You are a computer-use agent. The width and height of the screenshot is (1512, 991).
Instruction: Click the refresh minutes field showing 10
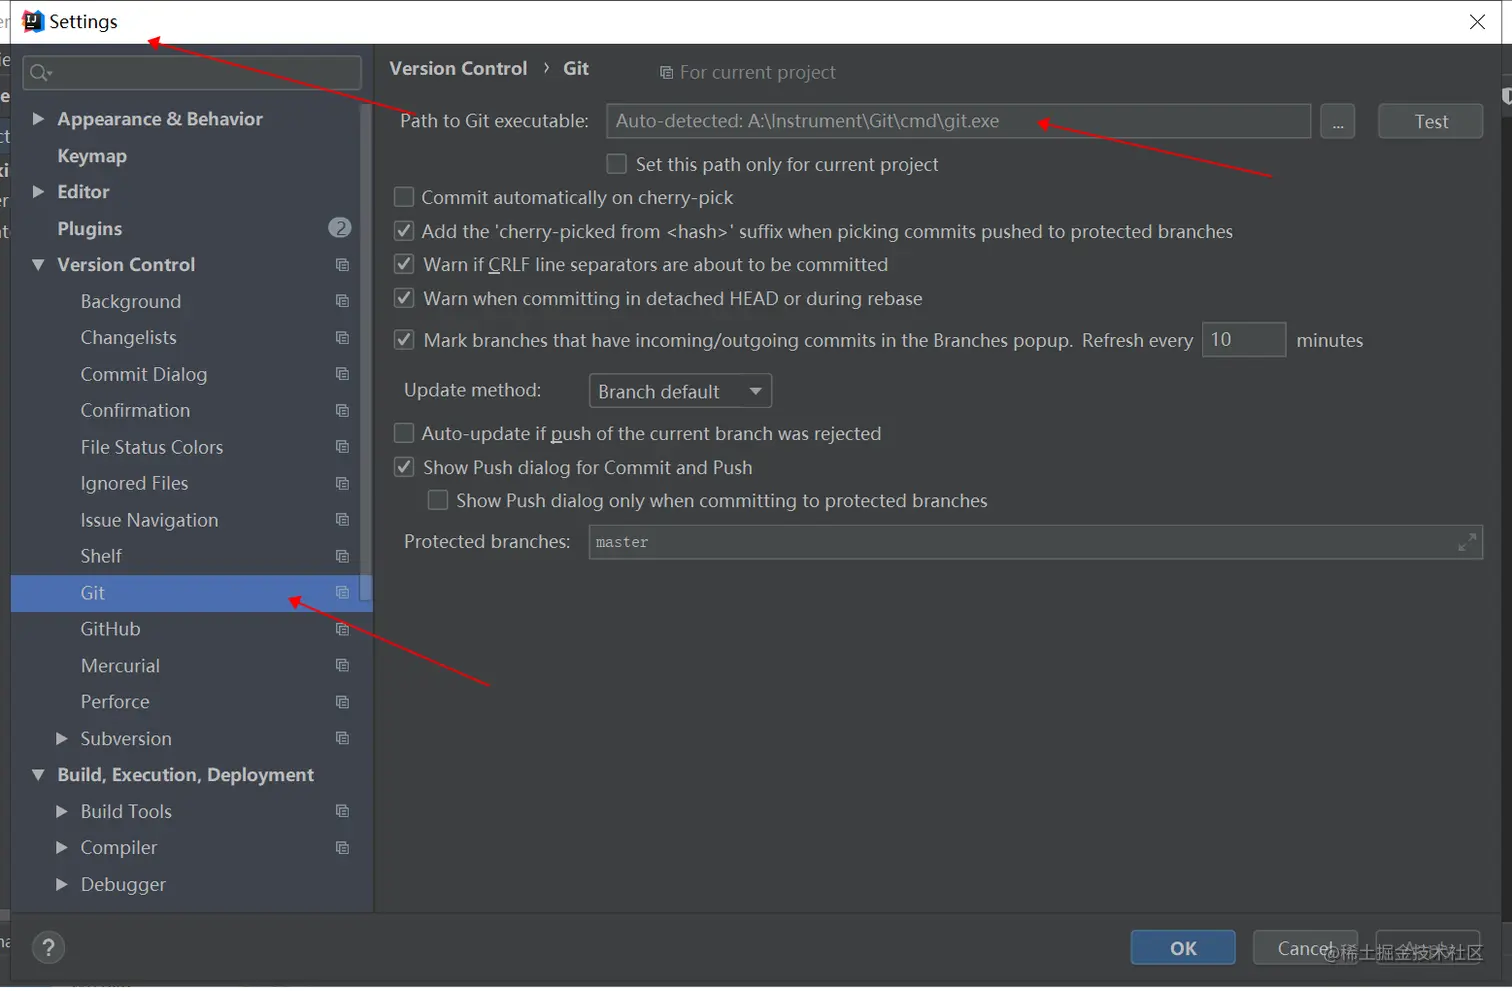click(x=1243, y=340)
